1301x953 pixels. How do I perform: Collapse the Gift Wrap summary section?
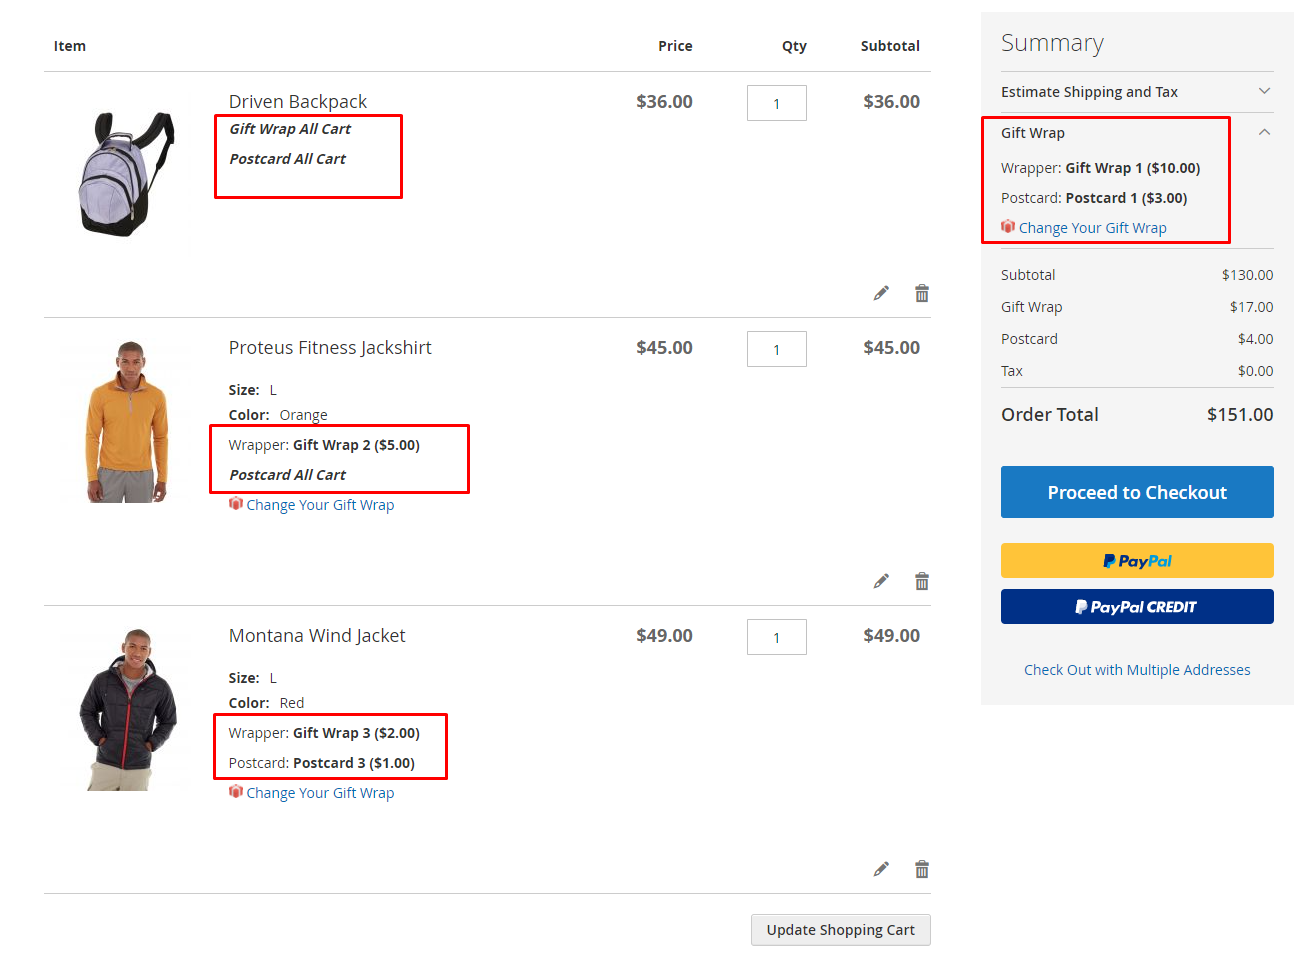click(1264, 132)
